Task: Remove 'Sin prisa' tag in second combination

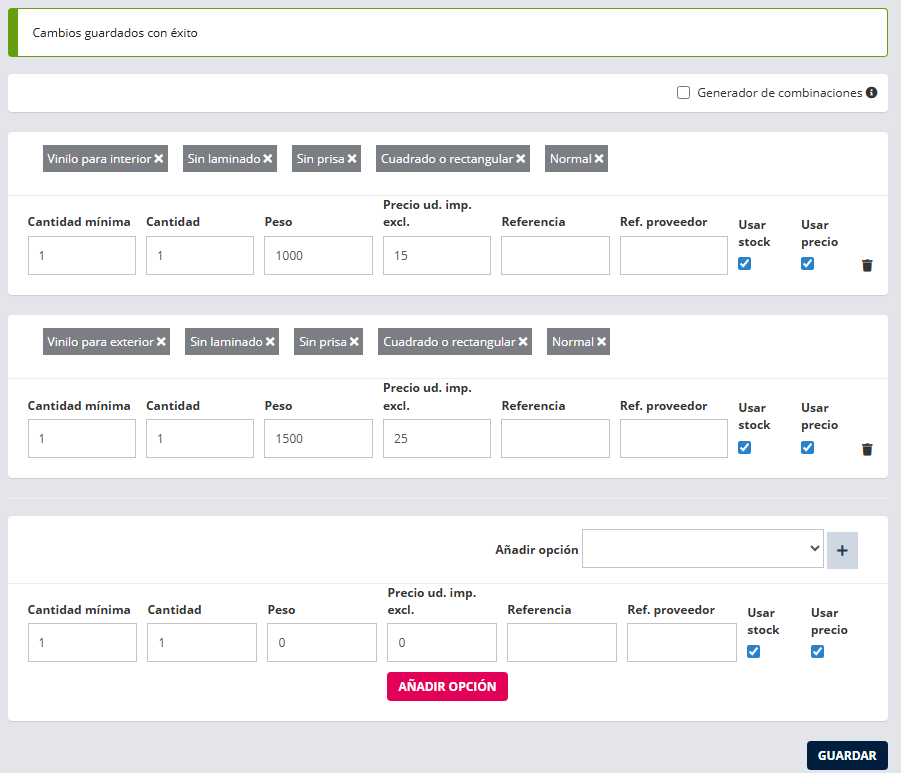Action: click(x=353, y=342)
